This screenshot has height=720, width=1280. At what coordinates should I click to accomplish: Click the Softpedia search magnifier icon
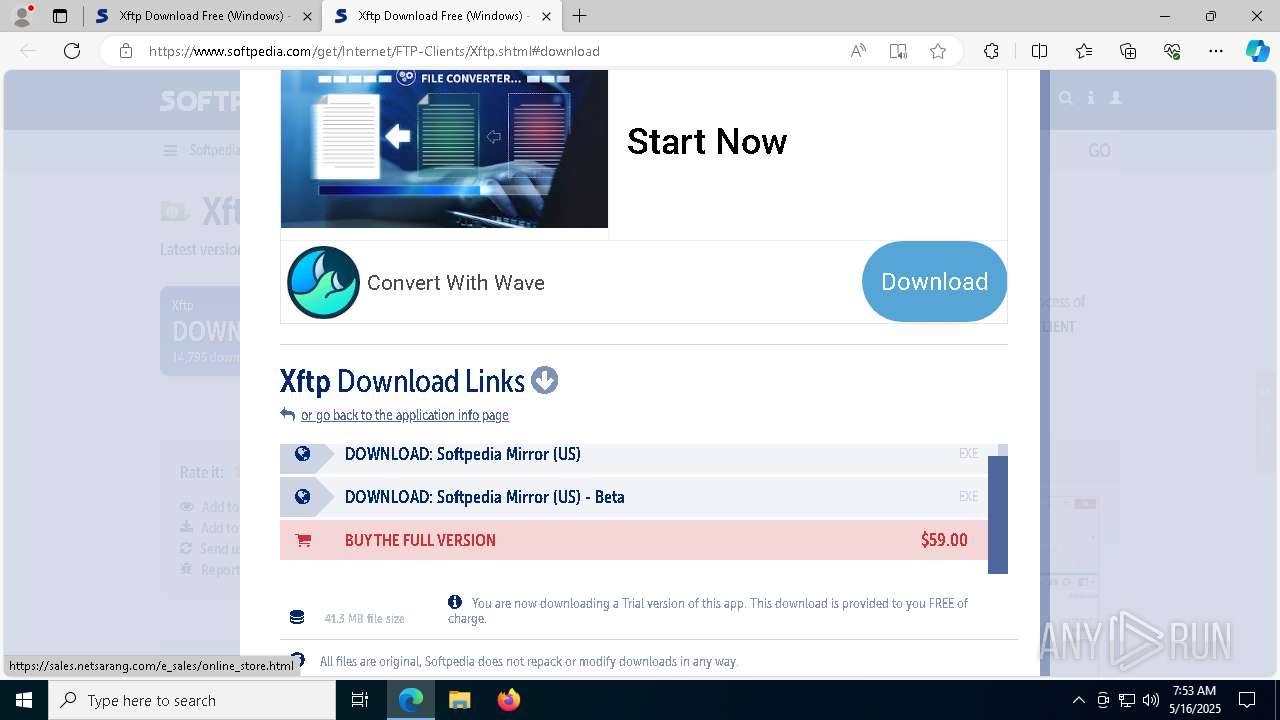(1066, 98)
